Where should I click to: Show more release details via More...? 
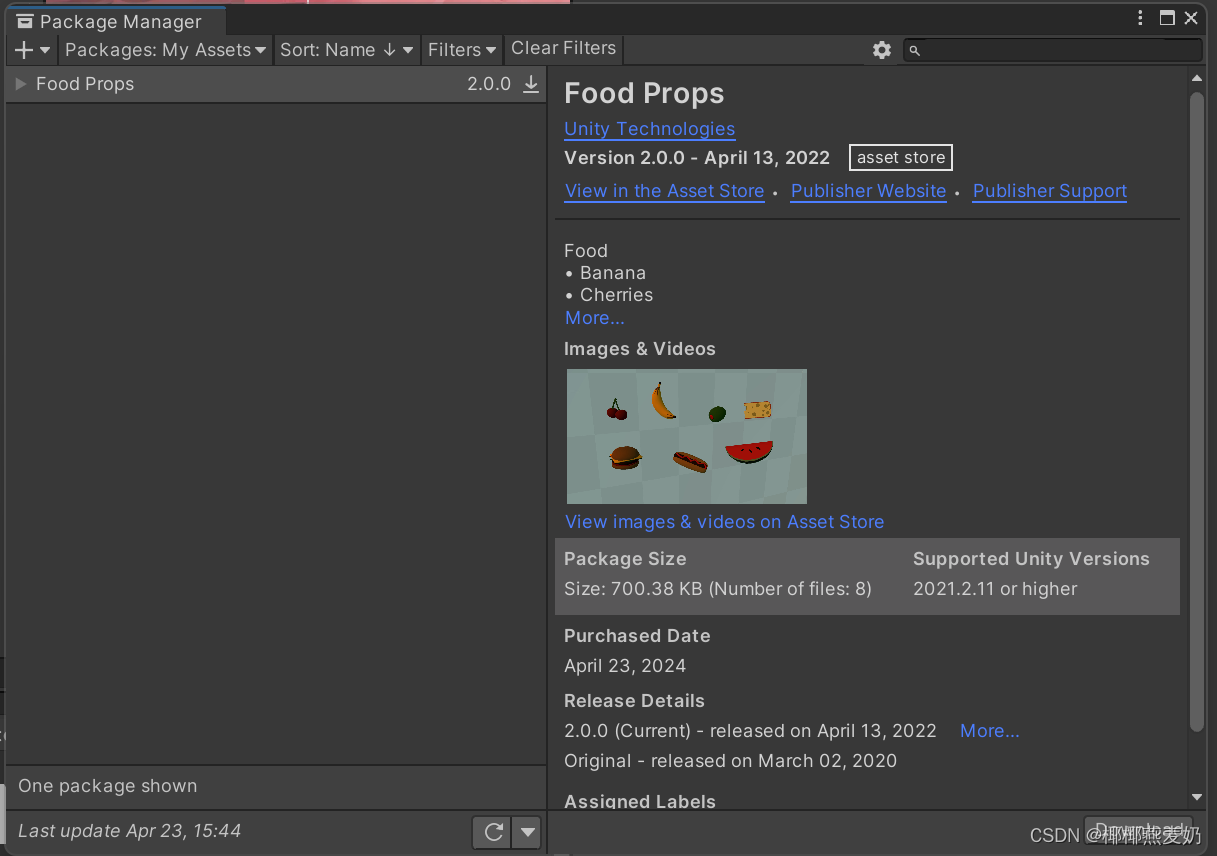(x=990, y=731)
